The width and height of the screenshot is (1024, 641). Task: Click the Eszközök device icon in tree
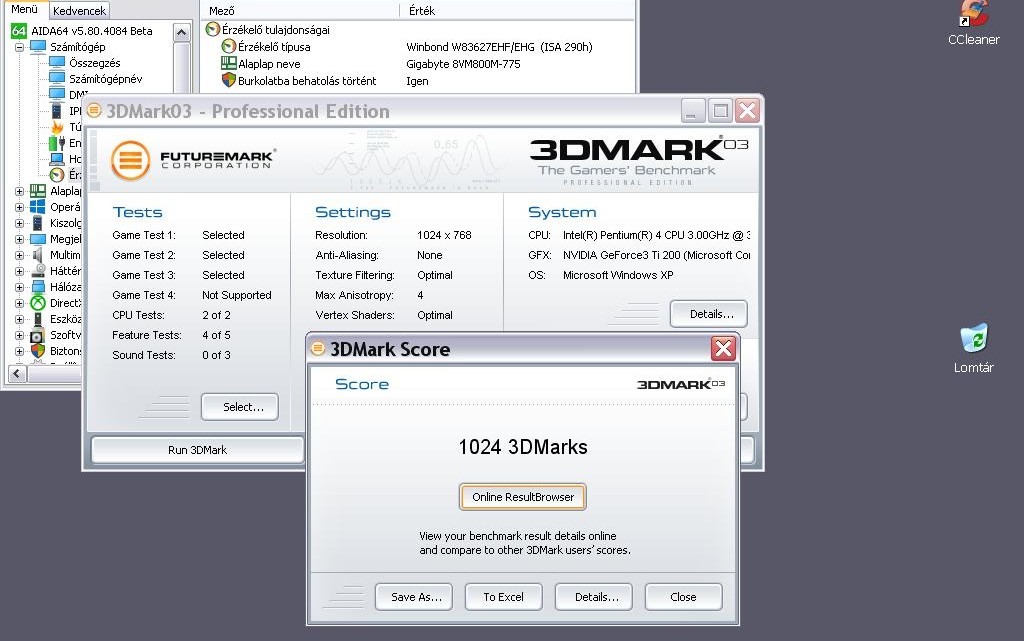pos(38,319)
